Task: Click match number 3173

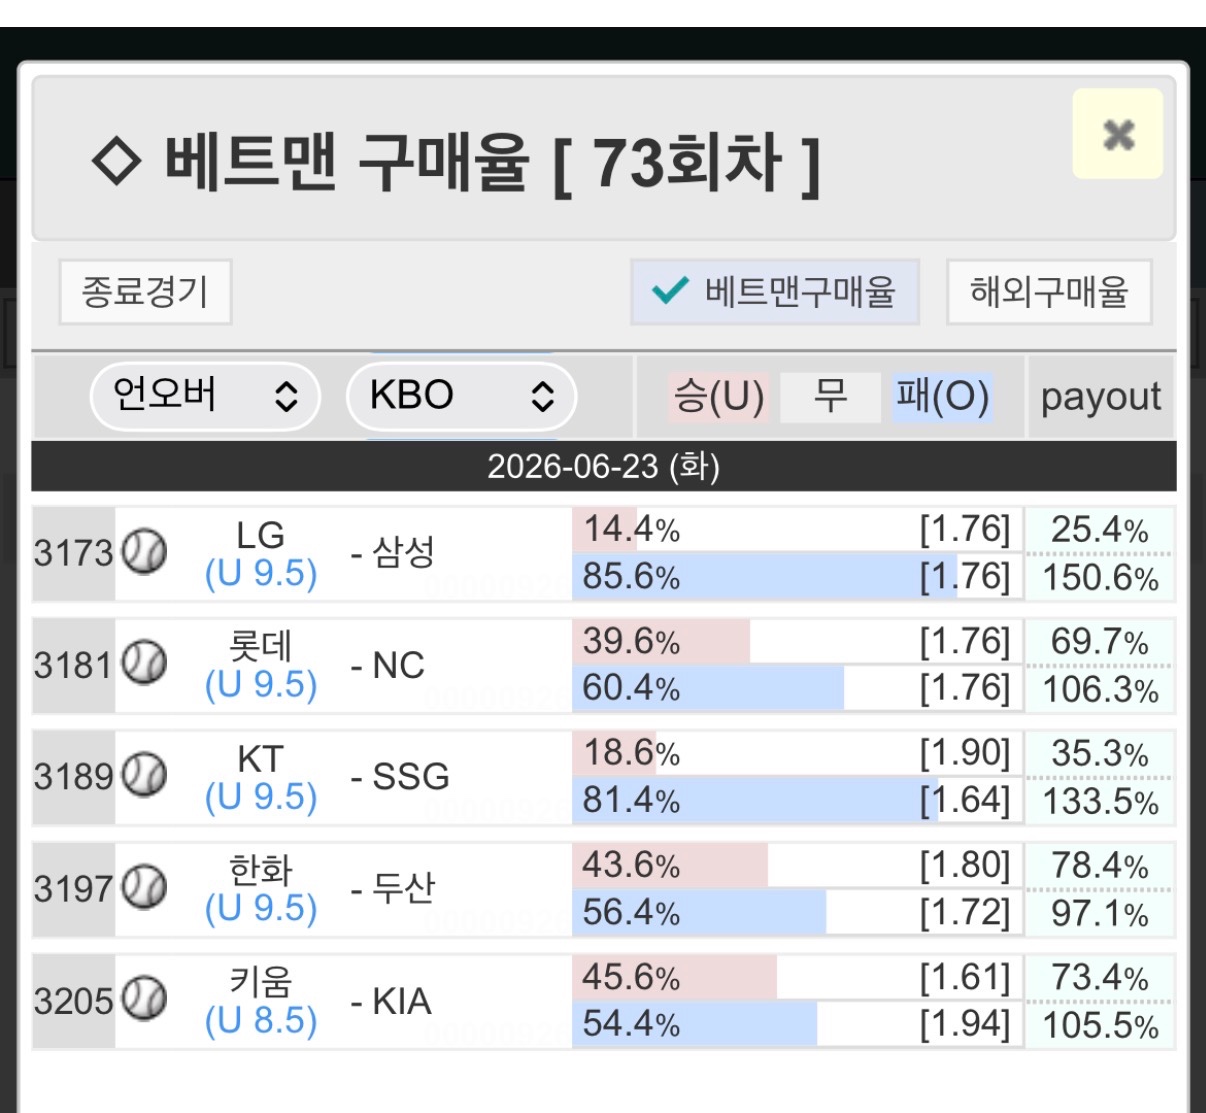Action: [x=74, y=552]
